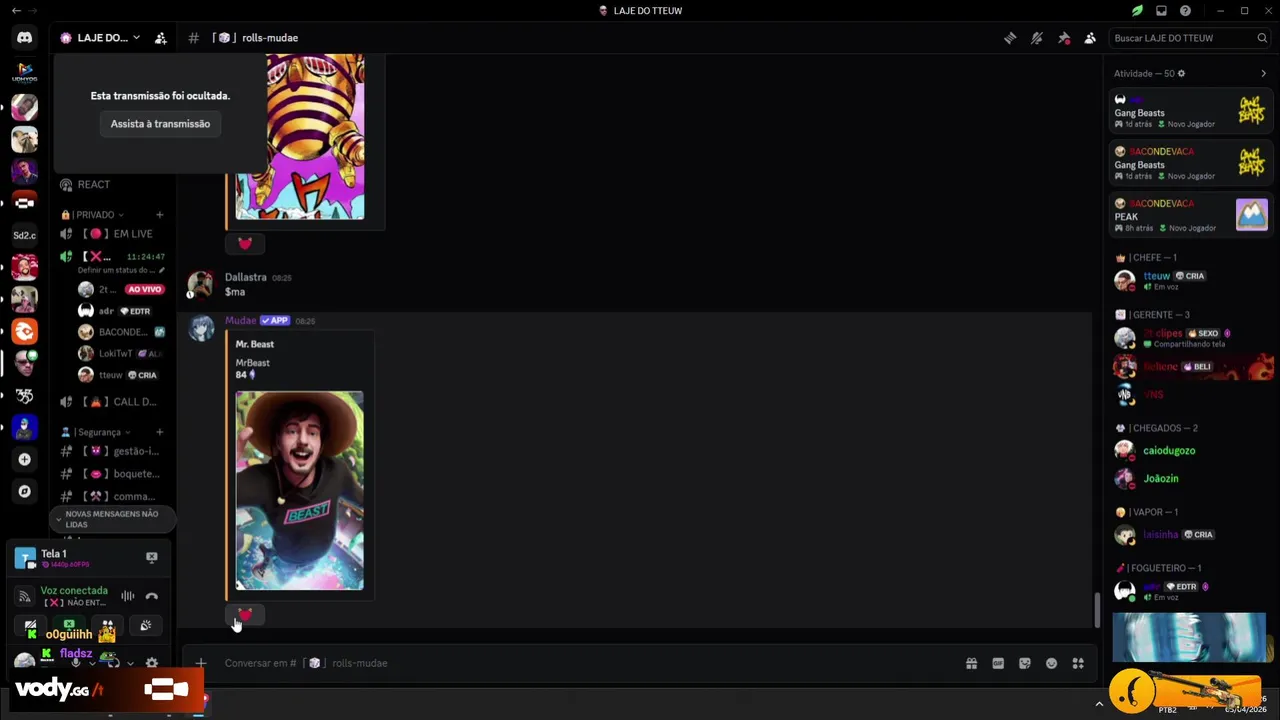The width and height of the screenshot is (1280, 720).
Task: Toggle camera on button in voice panel
Action: [31, 626]
